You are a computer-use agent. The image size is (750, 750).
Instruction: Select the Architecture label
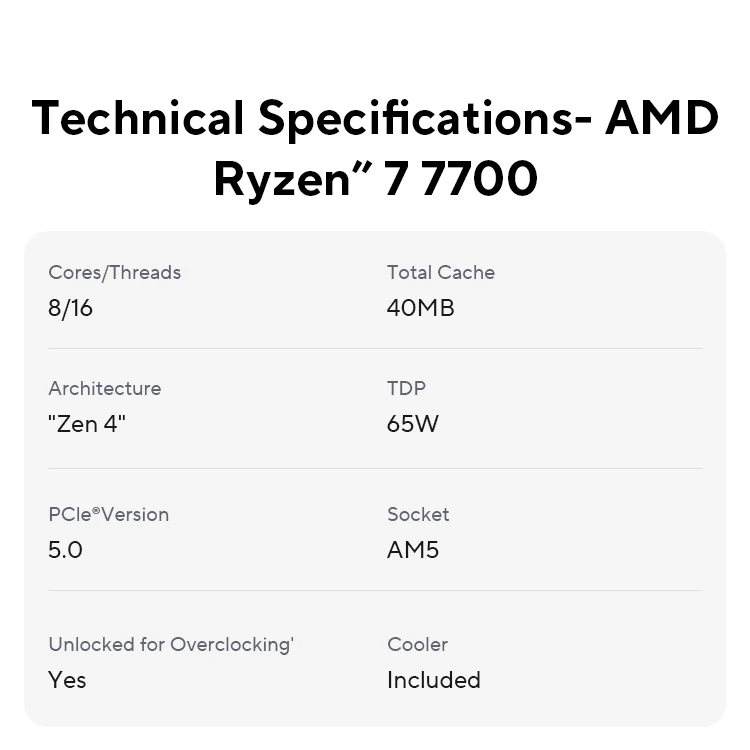104,388
